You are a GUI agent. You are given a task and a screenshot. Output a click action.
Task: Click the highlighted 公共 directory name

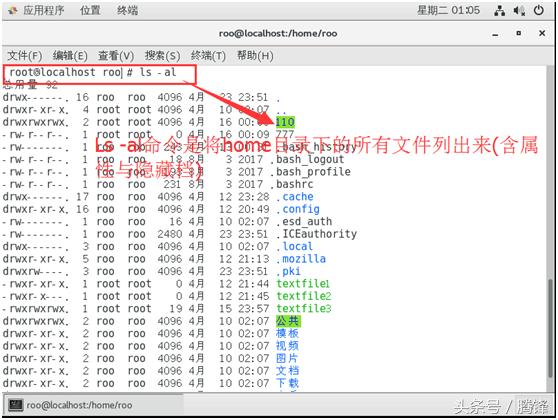tap(288, 321)
